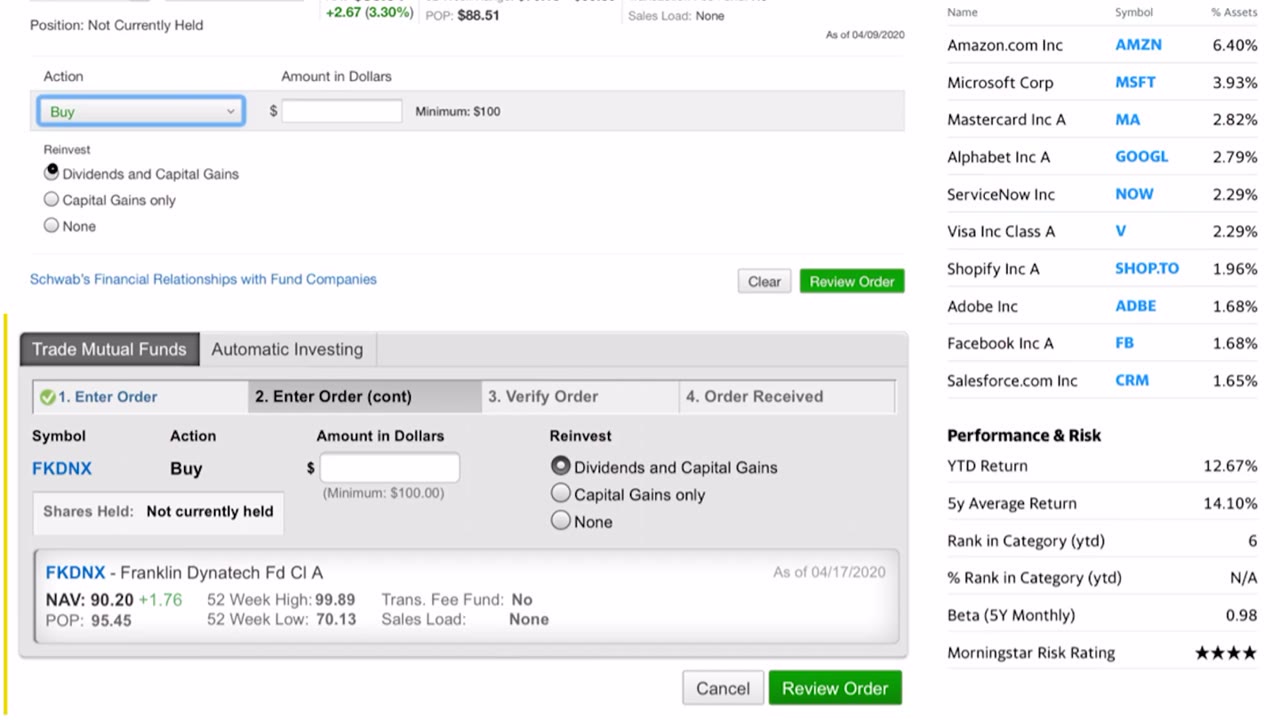Click the large lower Review Order button
Image resolution: width=1280 pixels, height=720 pixels.
coord(835,688)
